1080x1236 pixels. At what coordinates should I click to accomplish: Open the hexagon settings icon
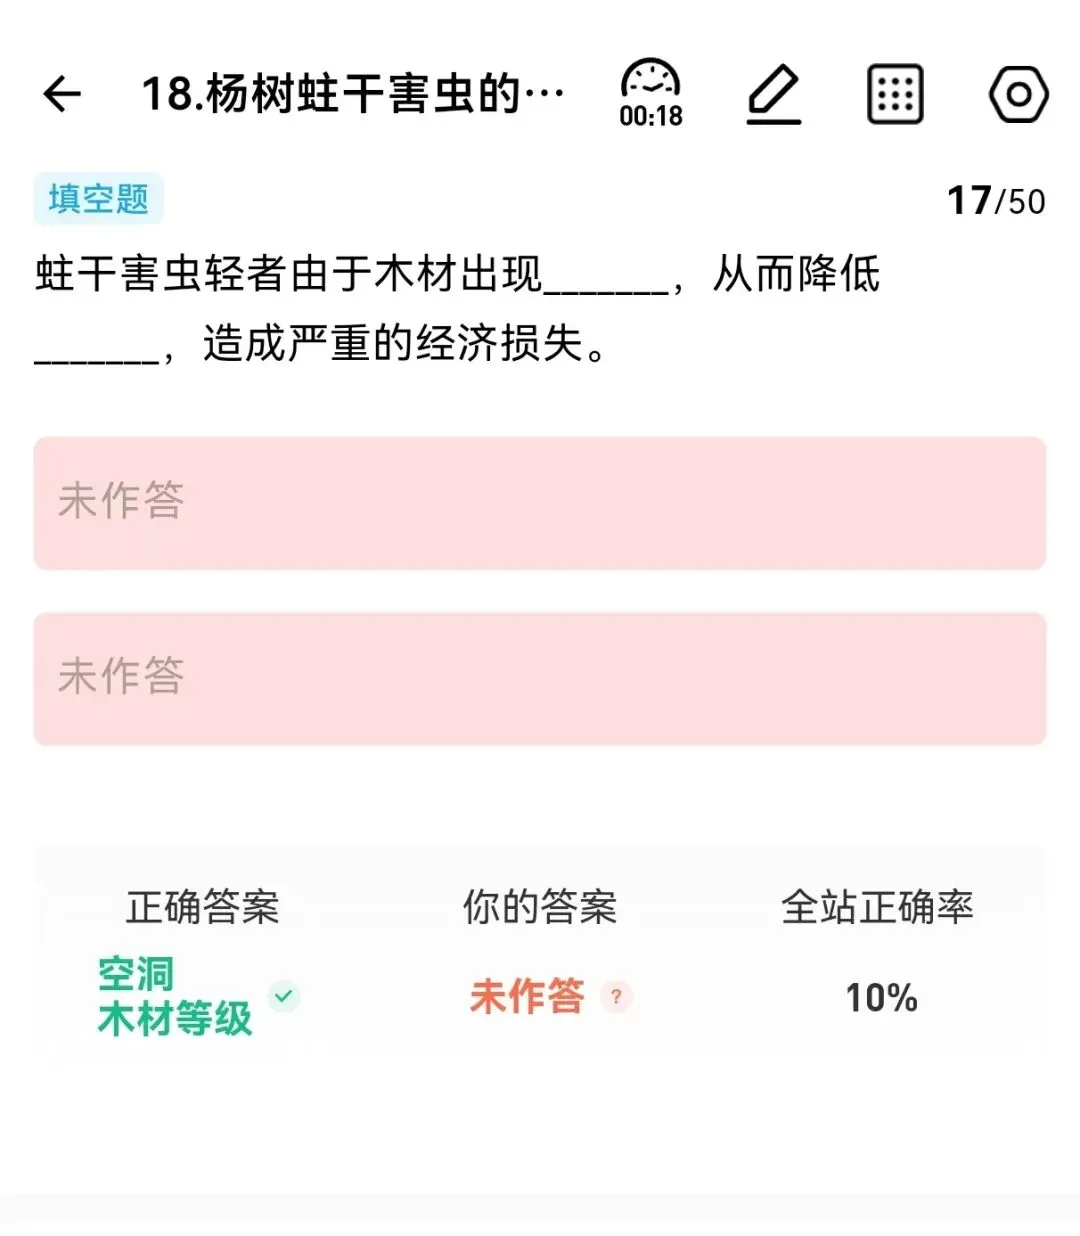[1018, 94]
